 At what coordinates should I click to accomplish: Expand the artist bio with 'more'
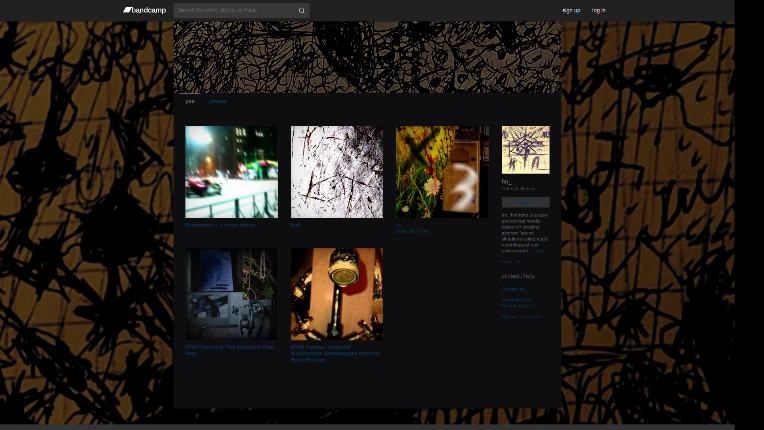[x=540, y=251]
